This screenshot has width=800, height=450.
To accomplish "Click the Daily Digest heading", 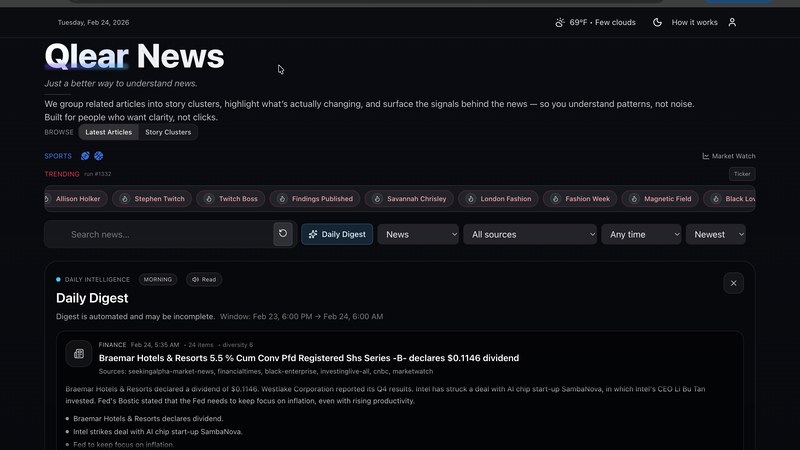I will 92,298.
